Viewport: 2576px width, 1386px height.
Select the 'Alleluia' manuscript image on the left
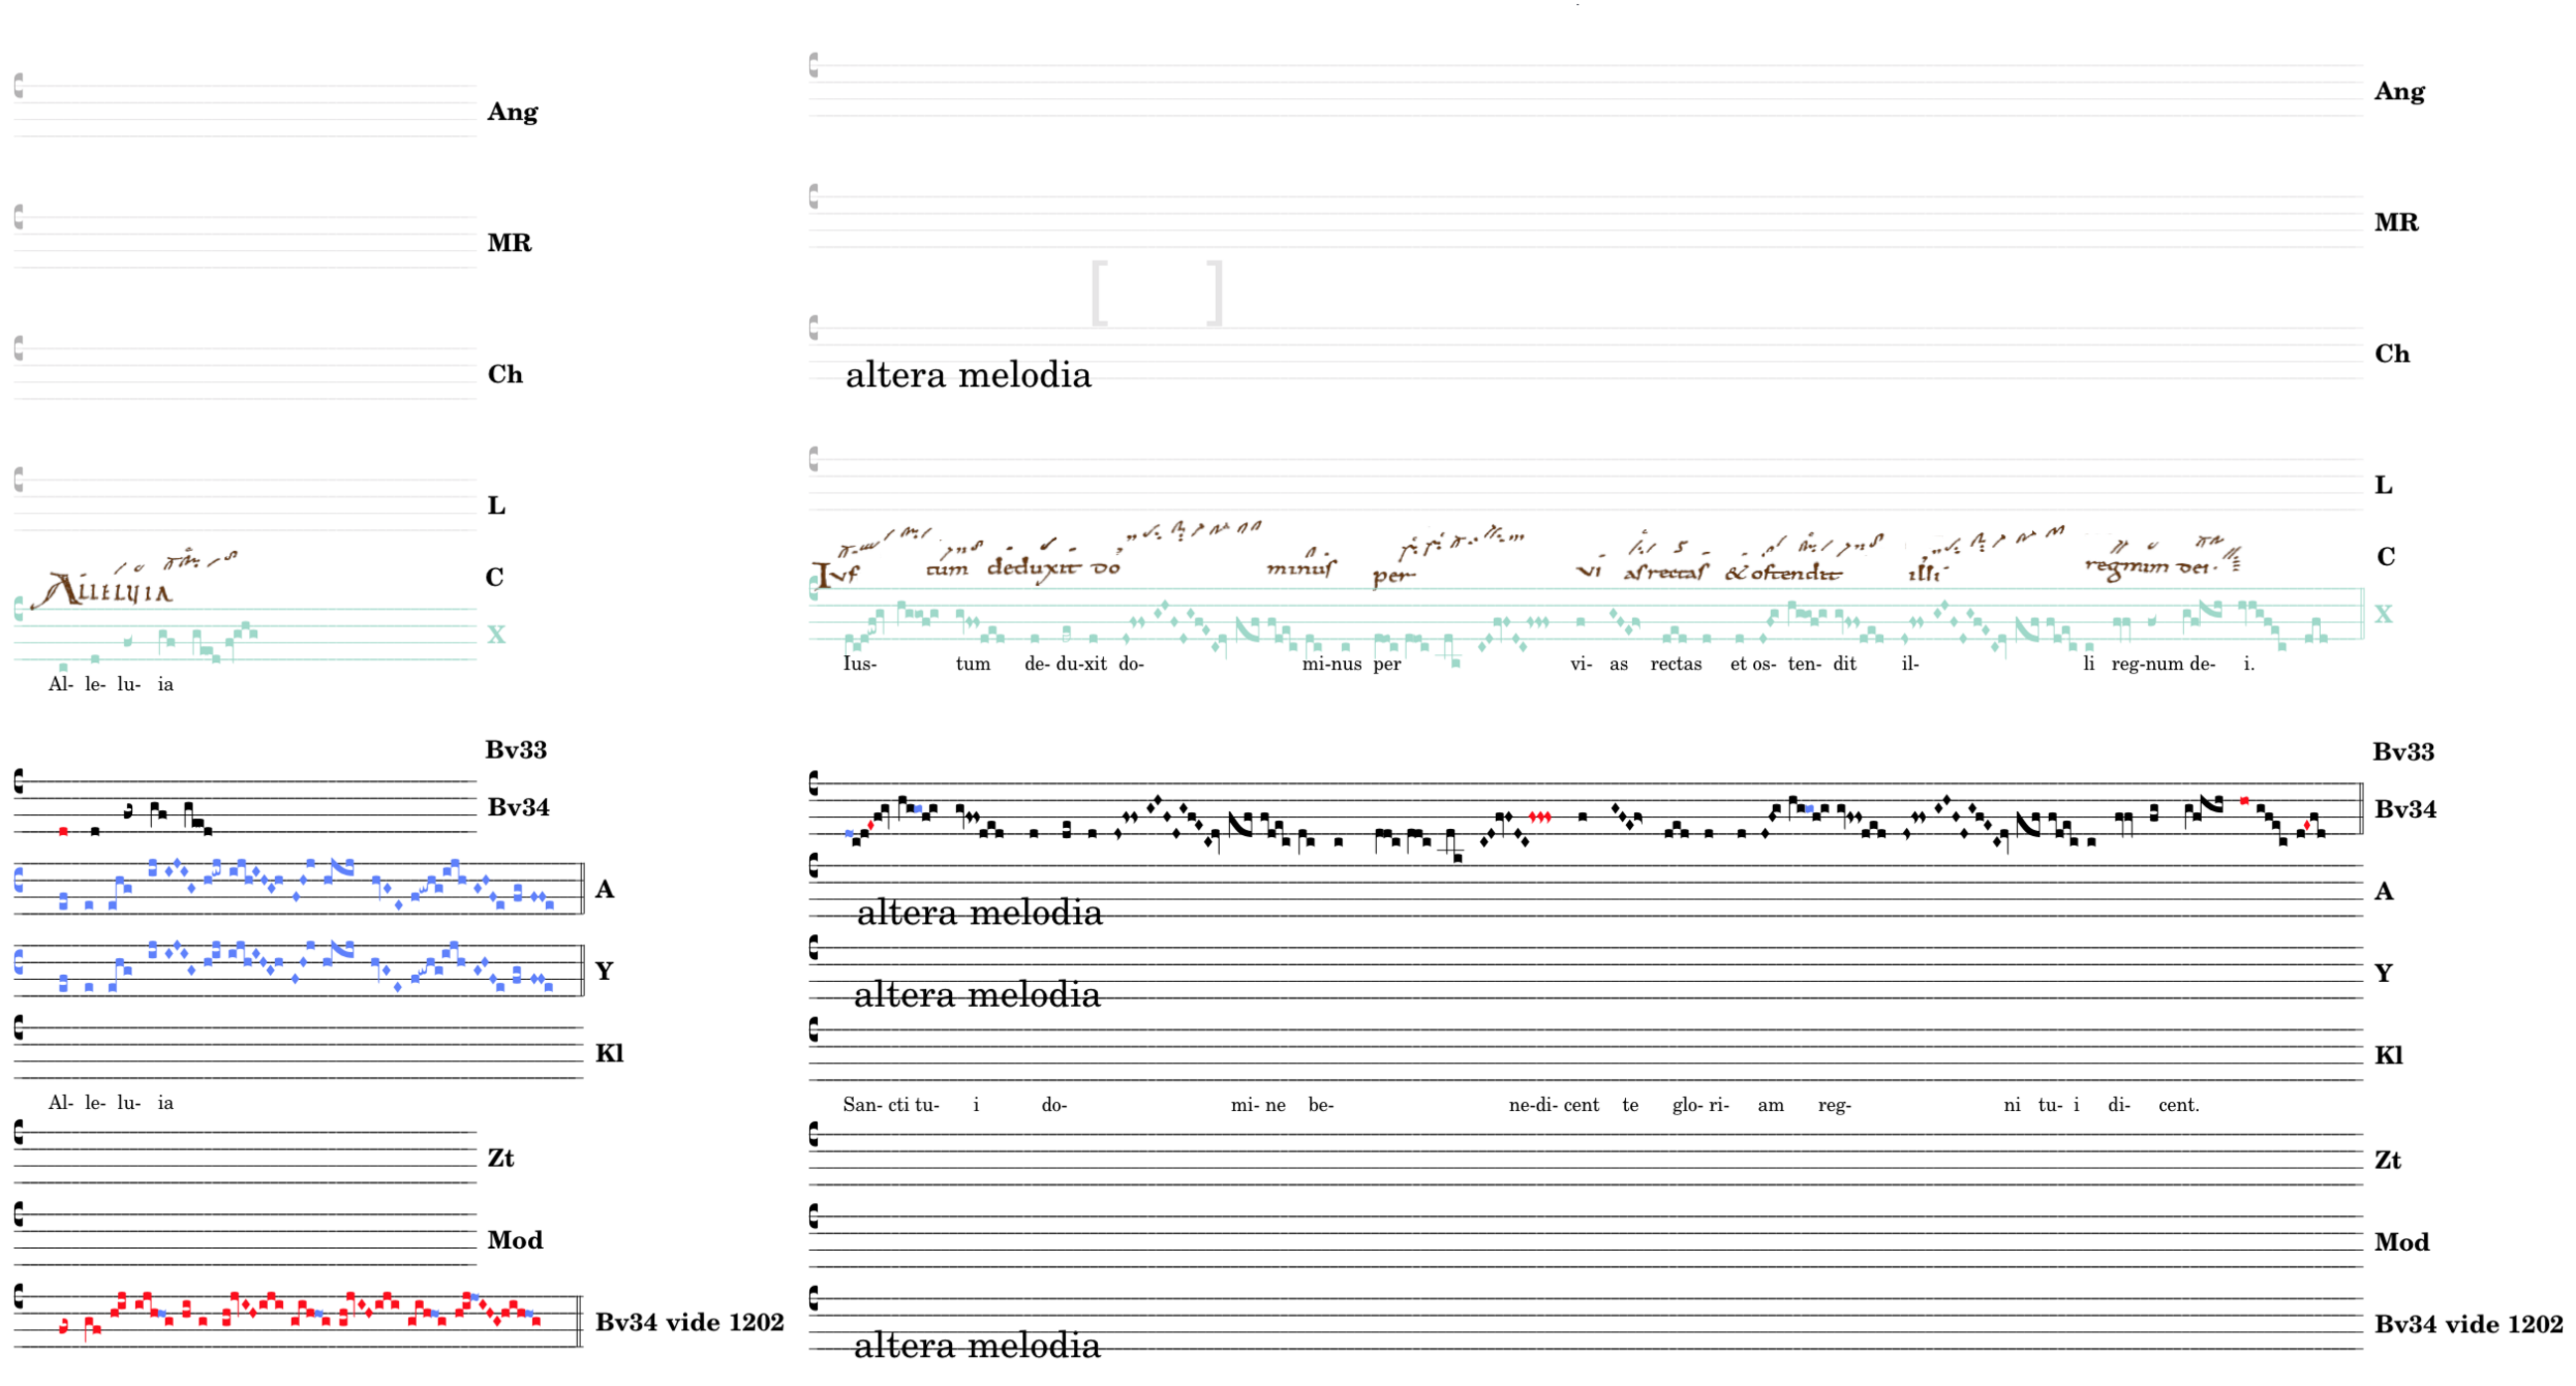click(x=105, y=589)
